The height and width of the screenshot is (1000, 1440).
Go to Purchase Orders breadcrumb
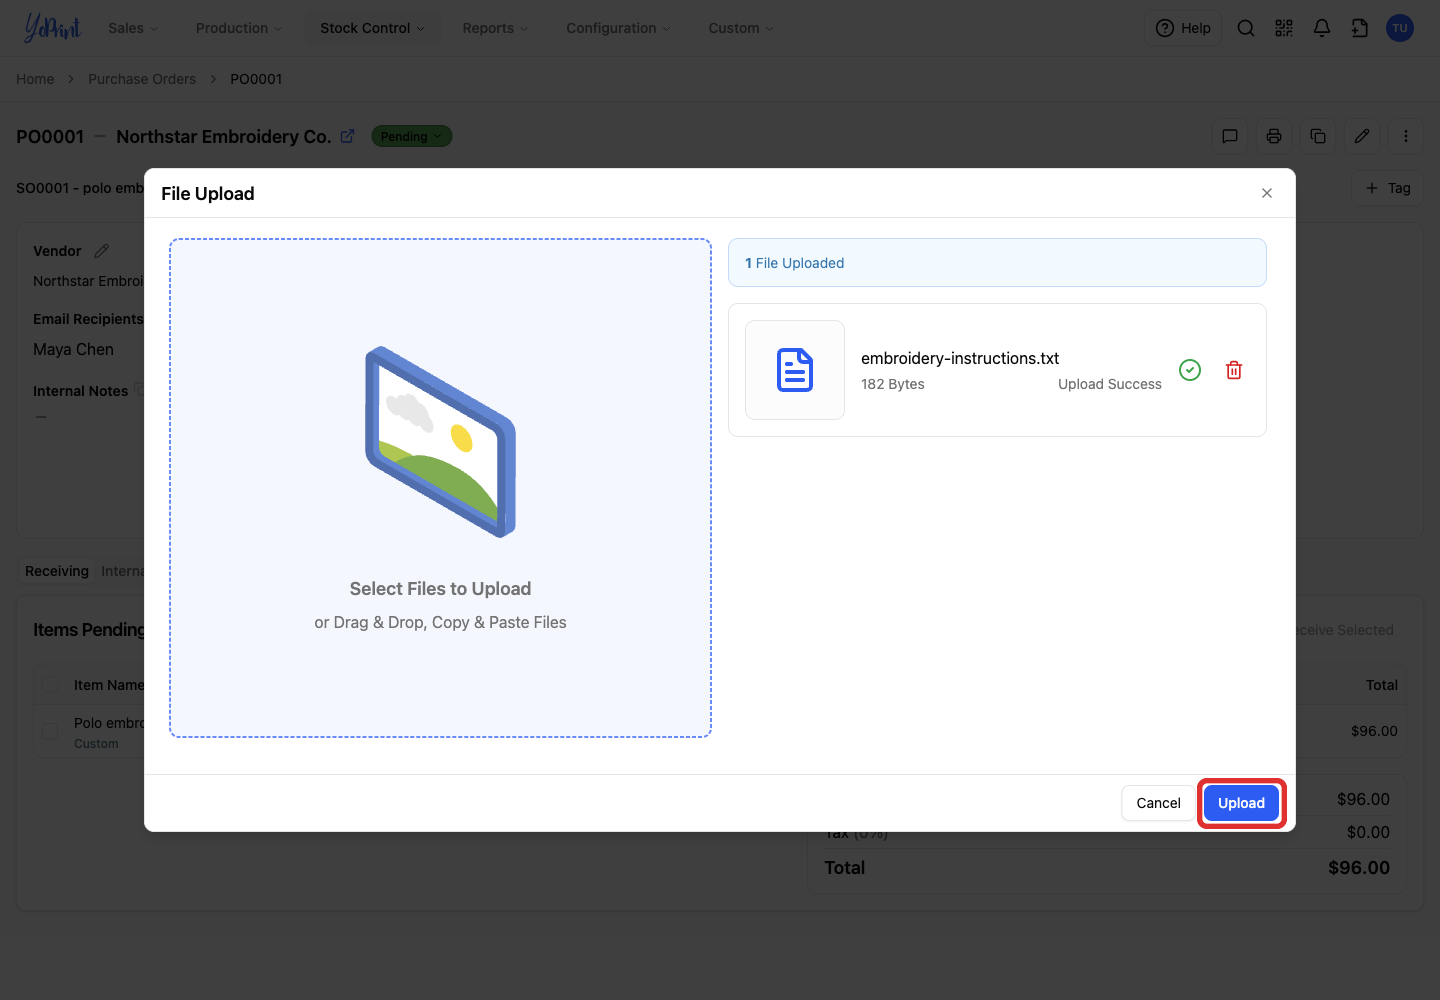142,79
